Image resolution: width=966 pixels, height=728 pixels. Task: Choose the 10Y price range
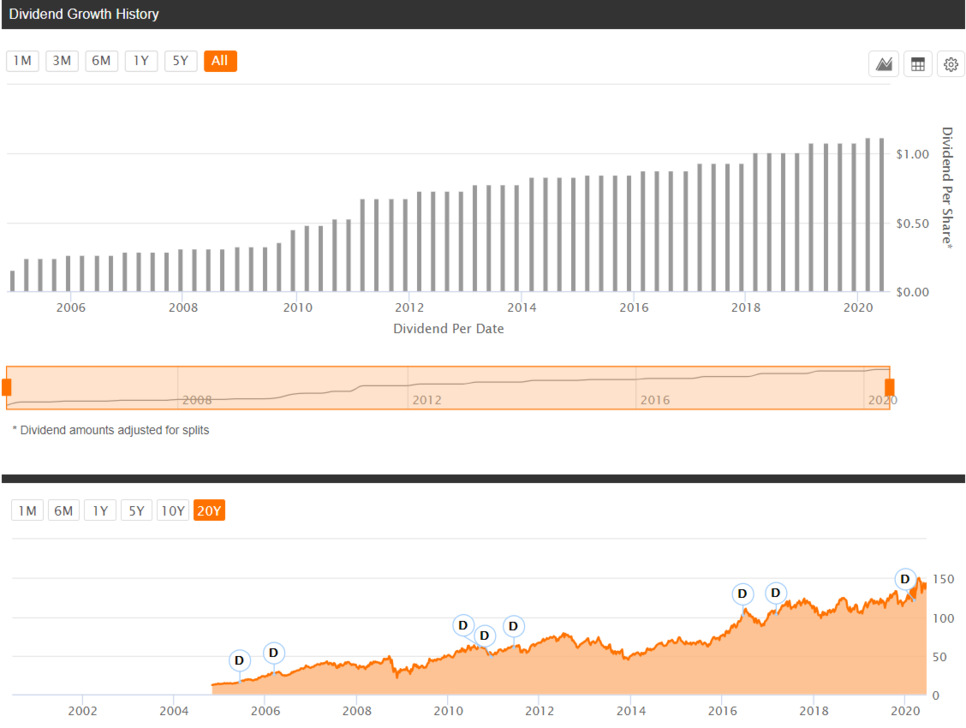click(x=172, y=511)
